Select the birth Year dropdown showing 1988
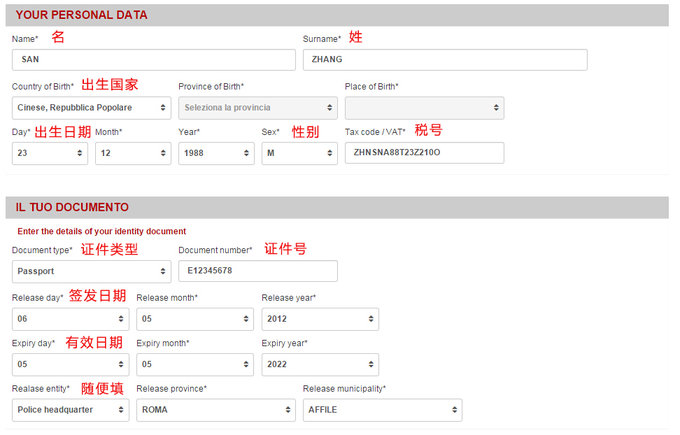Image resolution: width=680 pixels, height=435 pixels. 216,153
